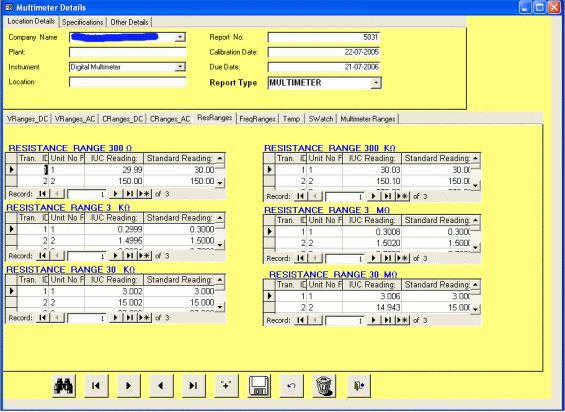Click the Location input field
The width and height of the screenshot is (565, 412).
pos(128,82)
